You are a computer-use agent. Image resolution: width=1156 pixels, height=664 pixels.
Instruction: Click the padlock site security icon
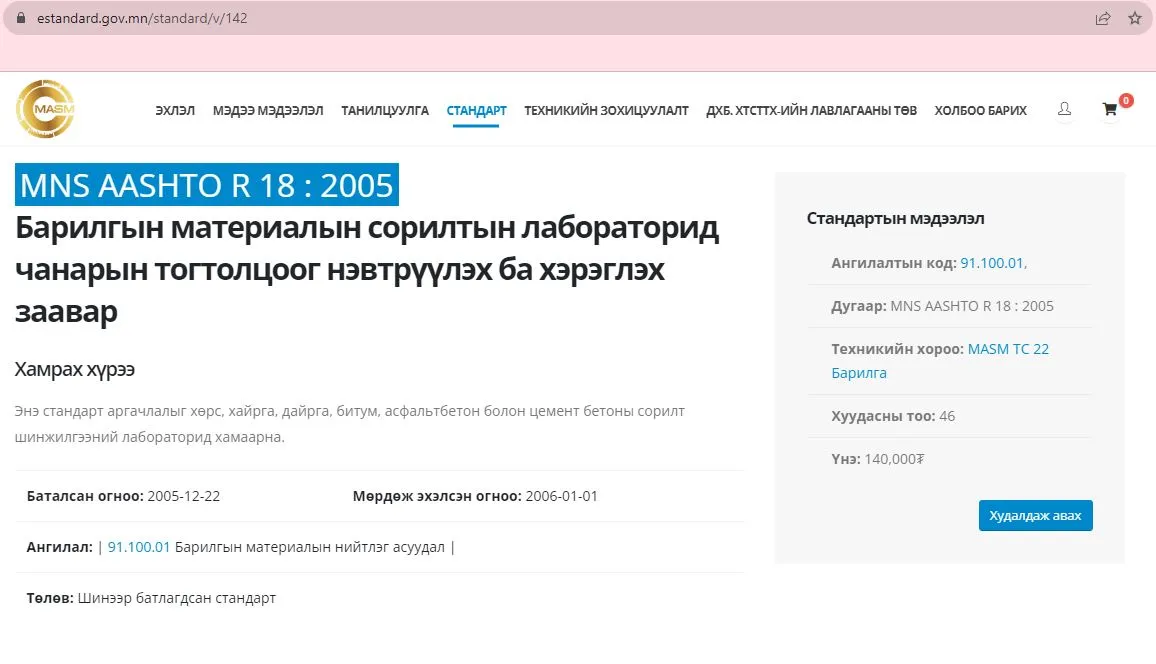pyautogui.click(x=21, y=18)
